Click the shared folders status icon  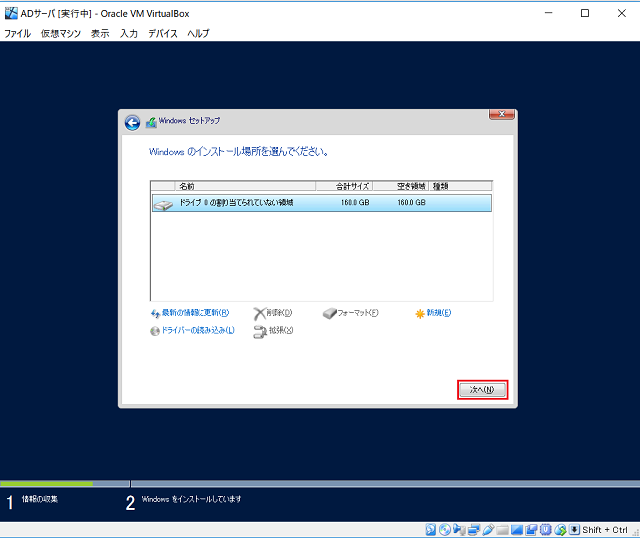click(503, 529)
